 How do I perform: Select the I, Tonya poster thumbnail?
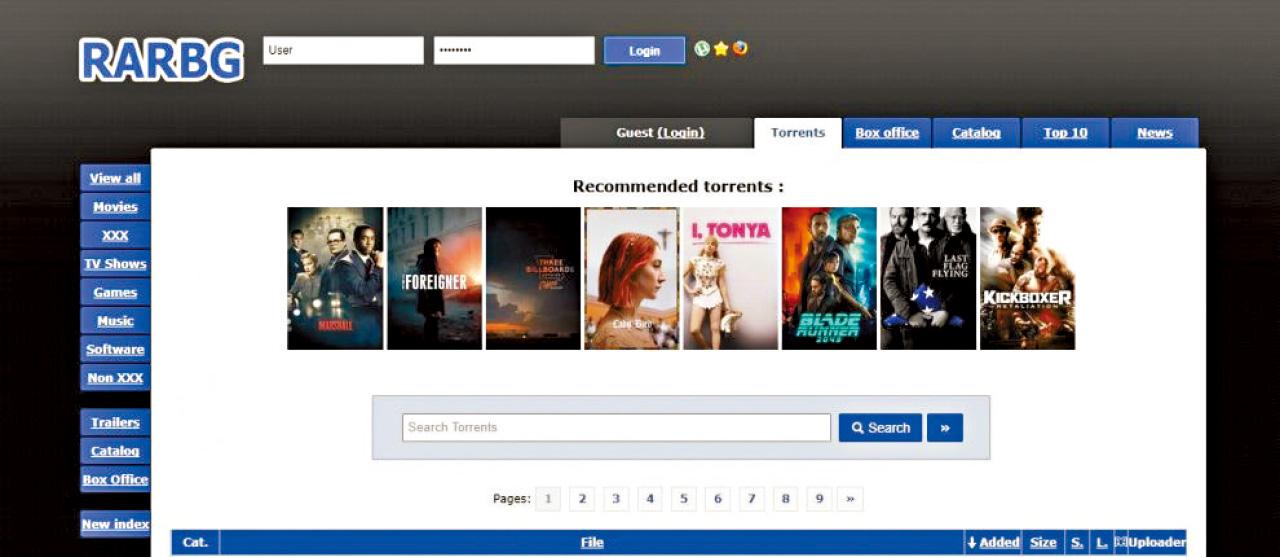(x=730, y=278)
